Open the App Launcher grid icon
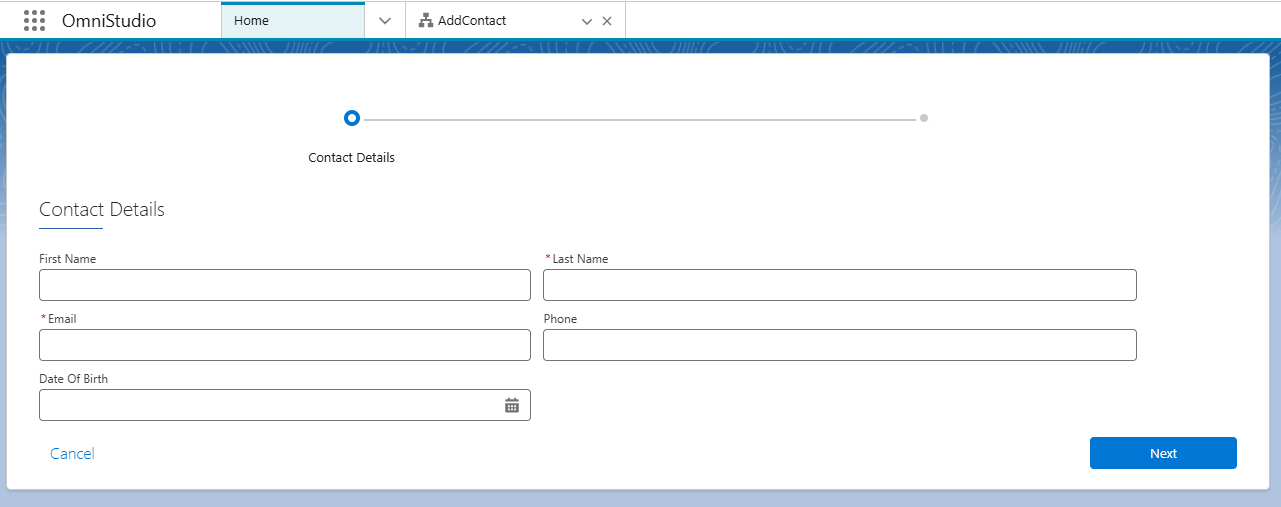The width and height of the screenshot is (1281, 507). tap(34, 21)
